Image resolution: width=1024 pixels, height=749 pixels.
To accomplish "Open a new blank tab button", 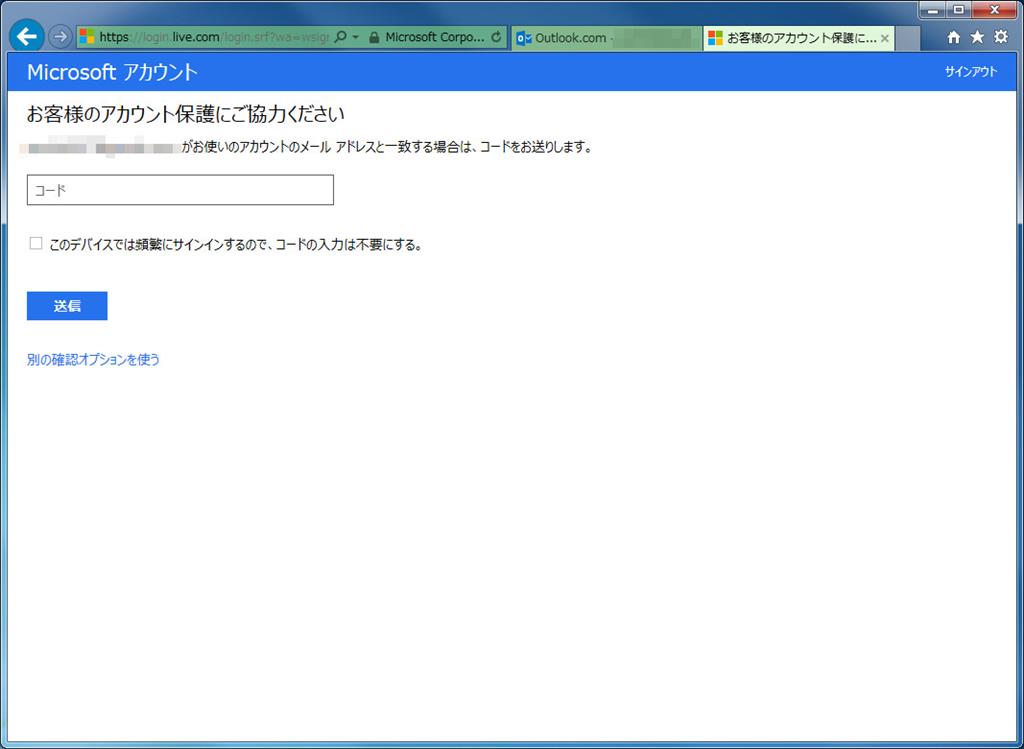I will tap(906, 39).
